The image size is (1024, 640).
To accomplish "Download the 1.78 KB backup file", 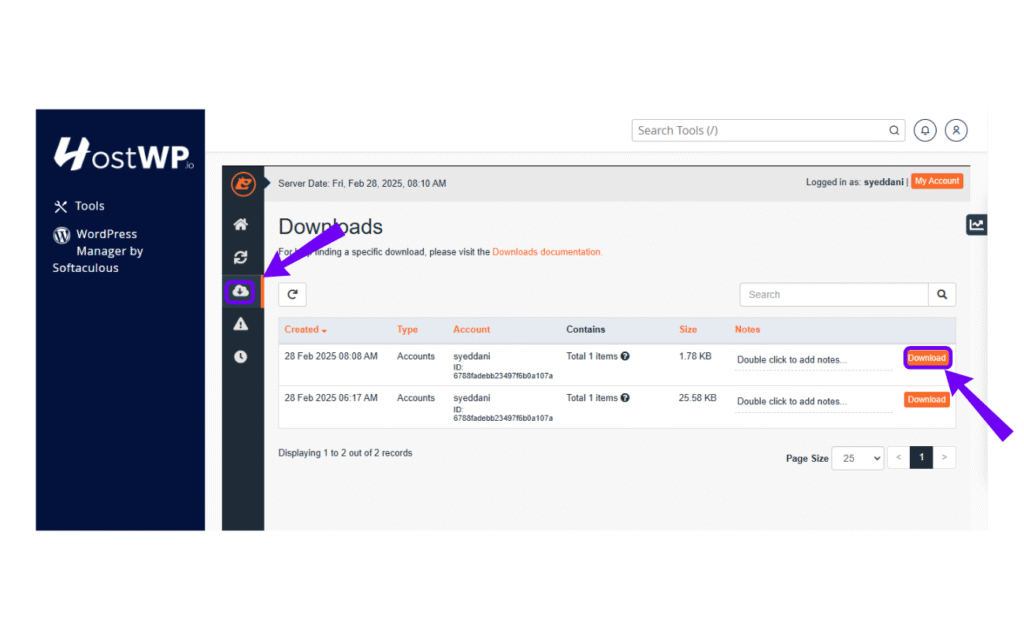I will coord(926,357).
